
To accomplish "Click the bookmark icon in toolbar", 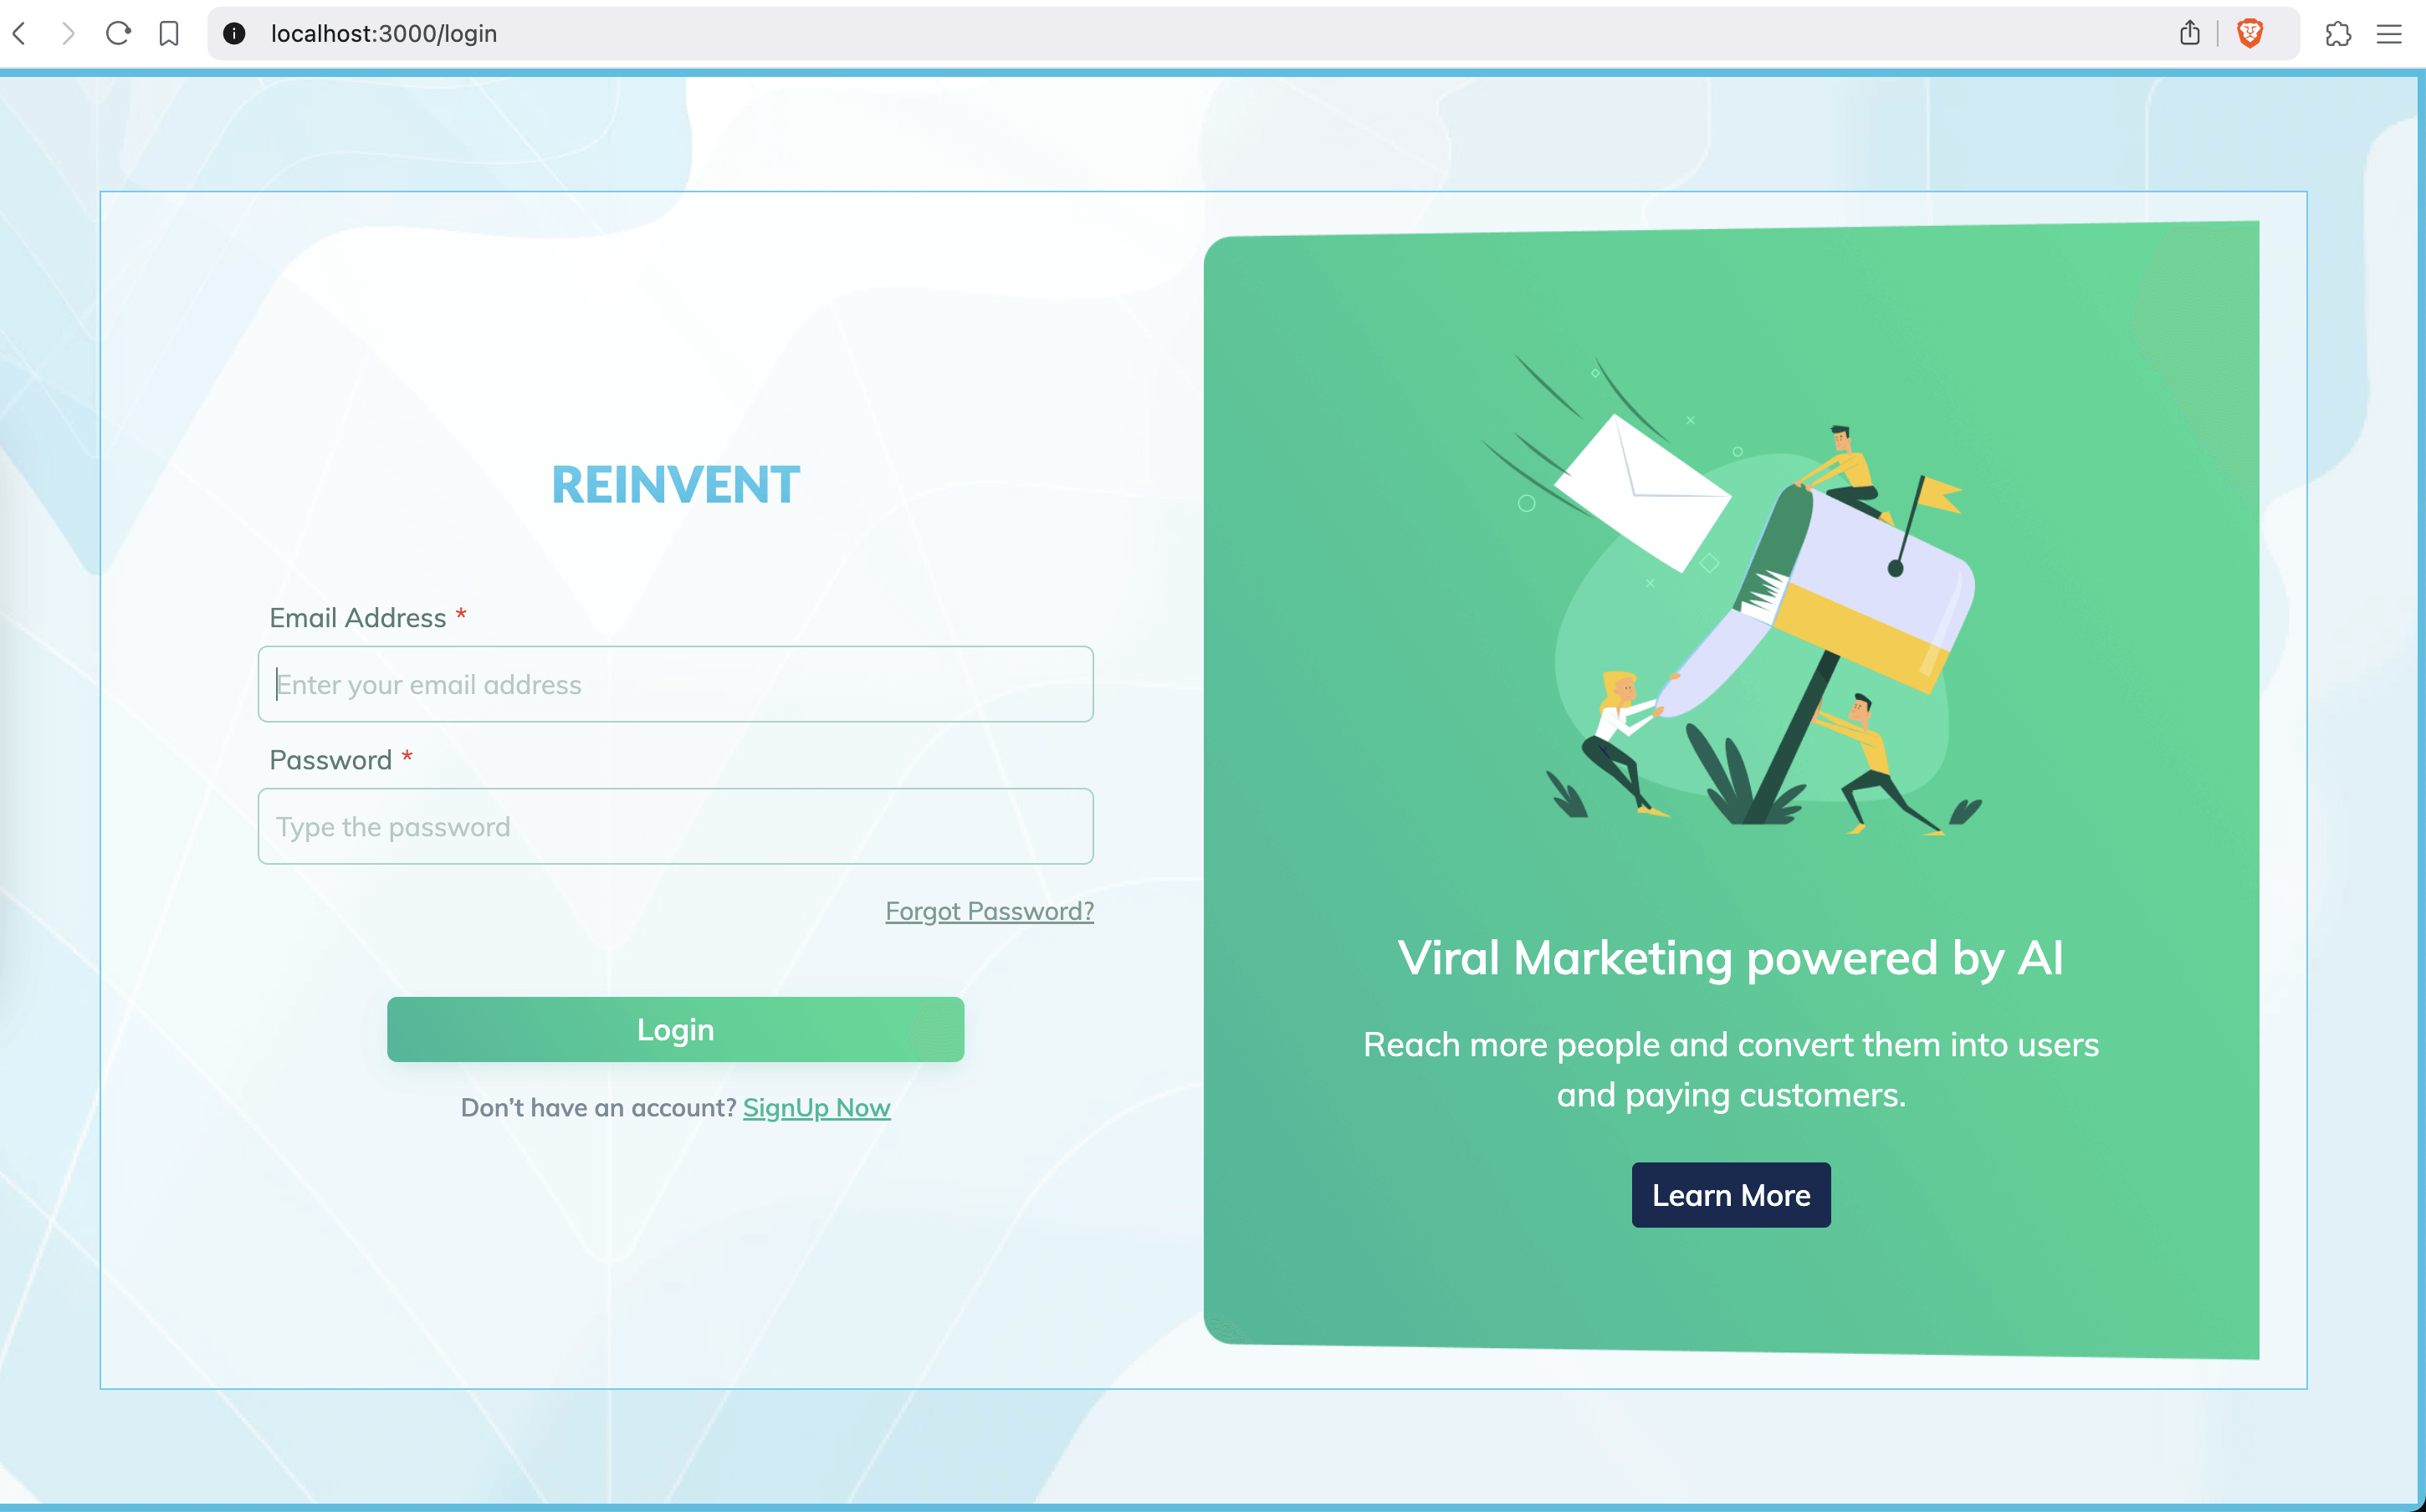I will point(169,34).
